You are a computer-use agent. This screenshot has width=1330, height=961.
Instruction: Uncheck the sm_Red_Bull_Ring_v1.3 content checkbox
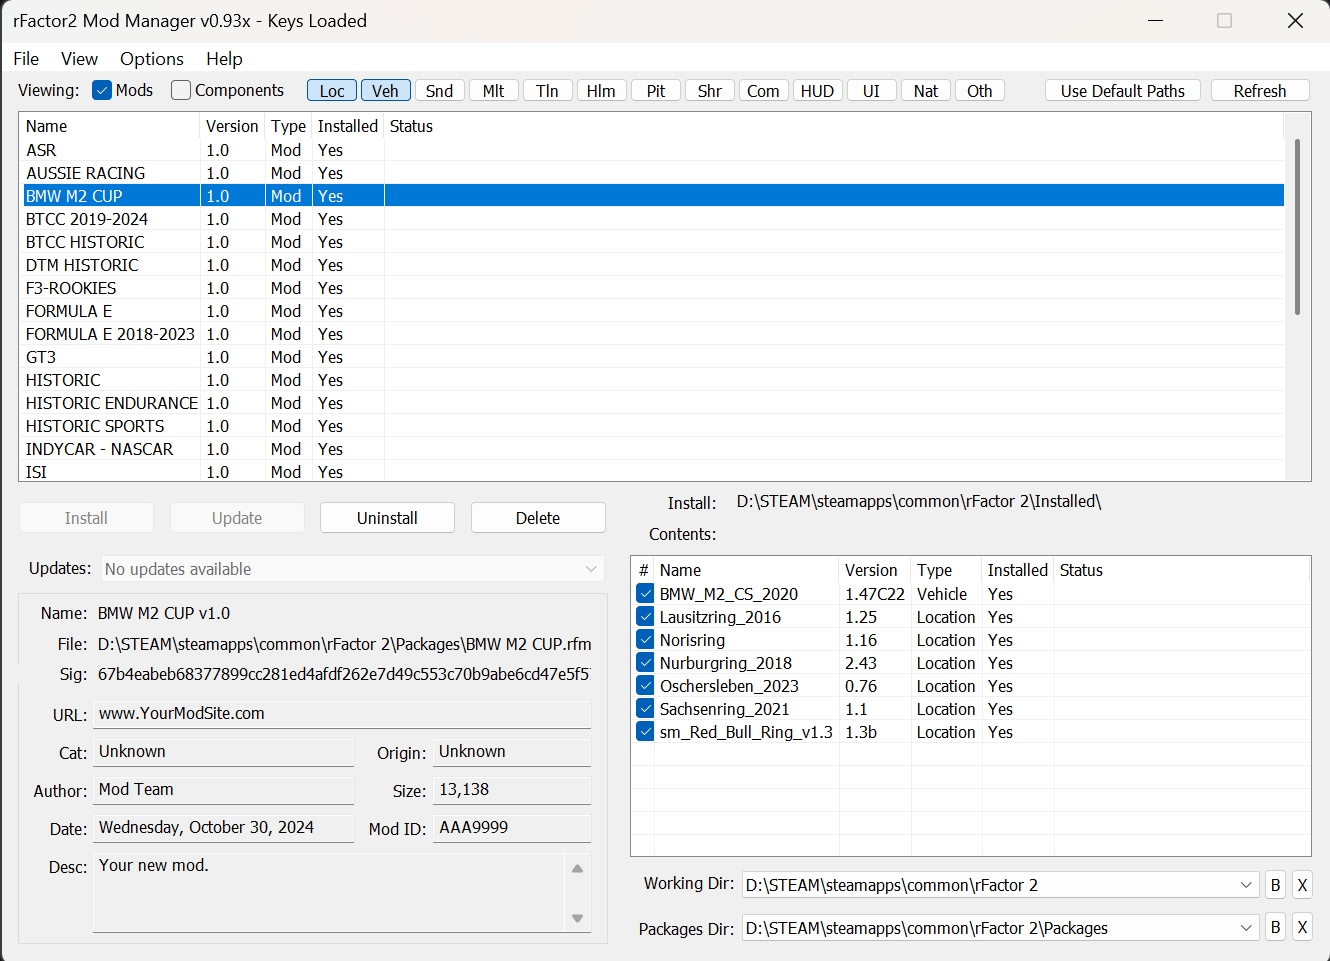click(646, 732)
